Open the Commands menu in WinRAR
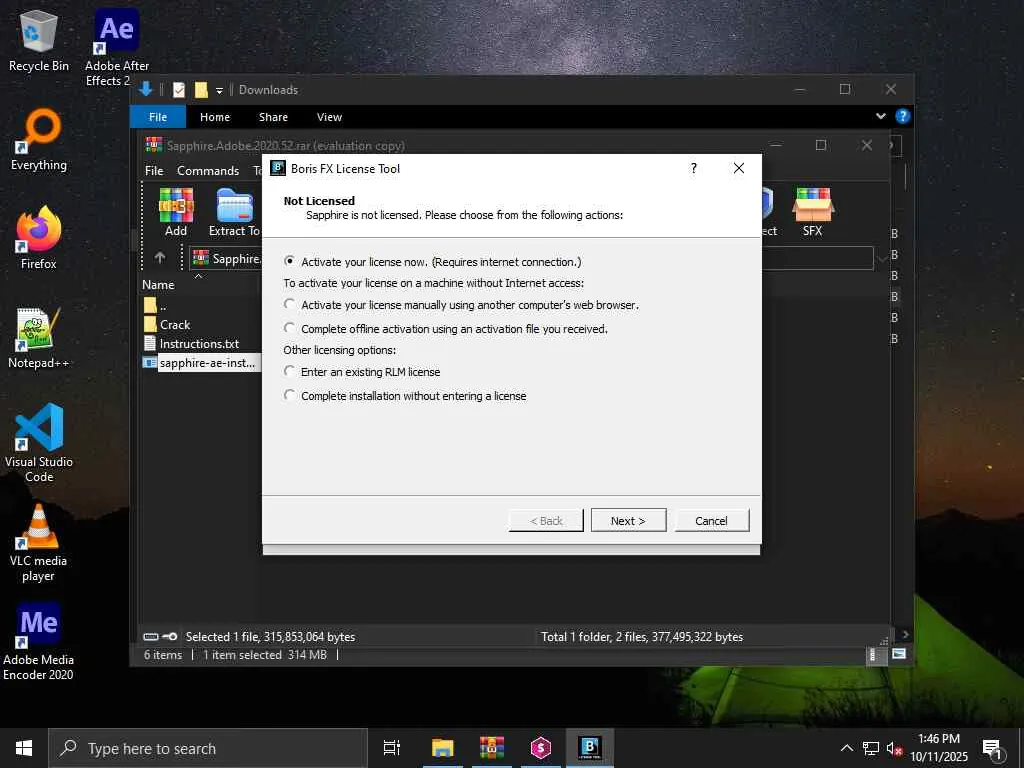This screenshot has width=1024, height=768. (208, 170)
